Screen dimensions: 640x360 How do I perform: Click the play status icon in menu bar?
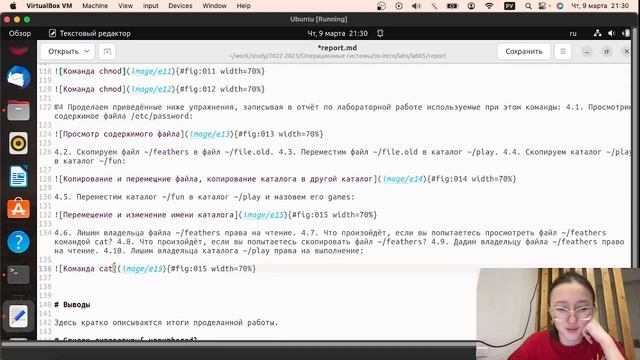coord(399,6)
